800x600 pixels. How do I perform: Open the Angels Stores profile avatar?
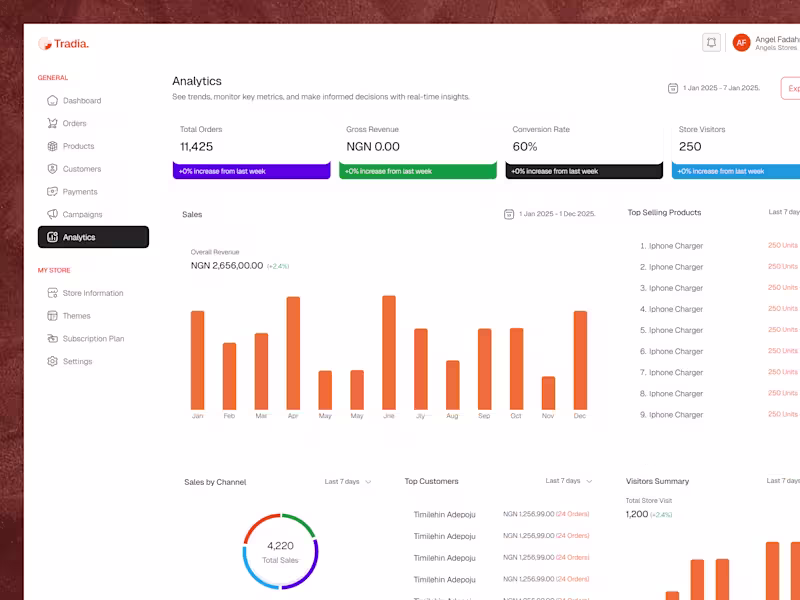(742, 42)
